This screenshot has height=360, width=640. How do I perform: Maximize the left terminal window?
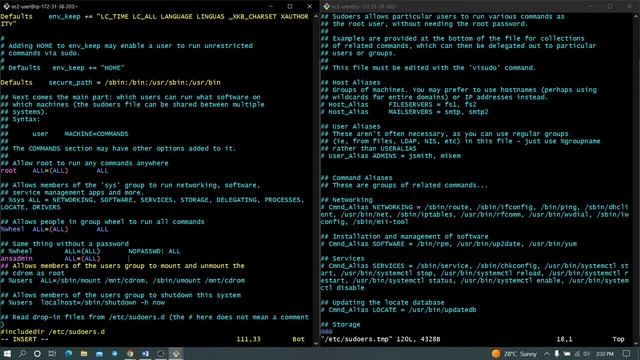(x=290, y=6)
